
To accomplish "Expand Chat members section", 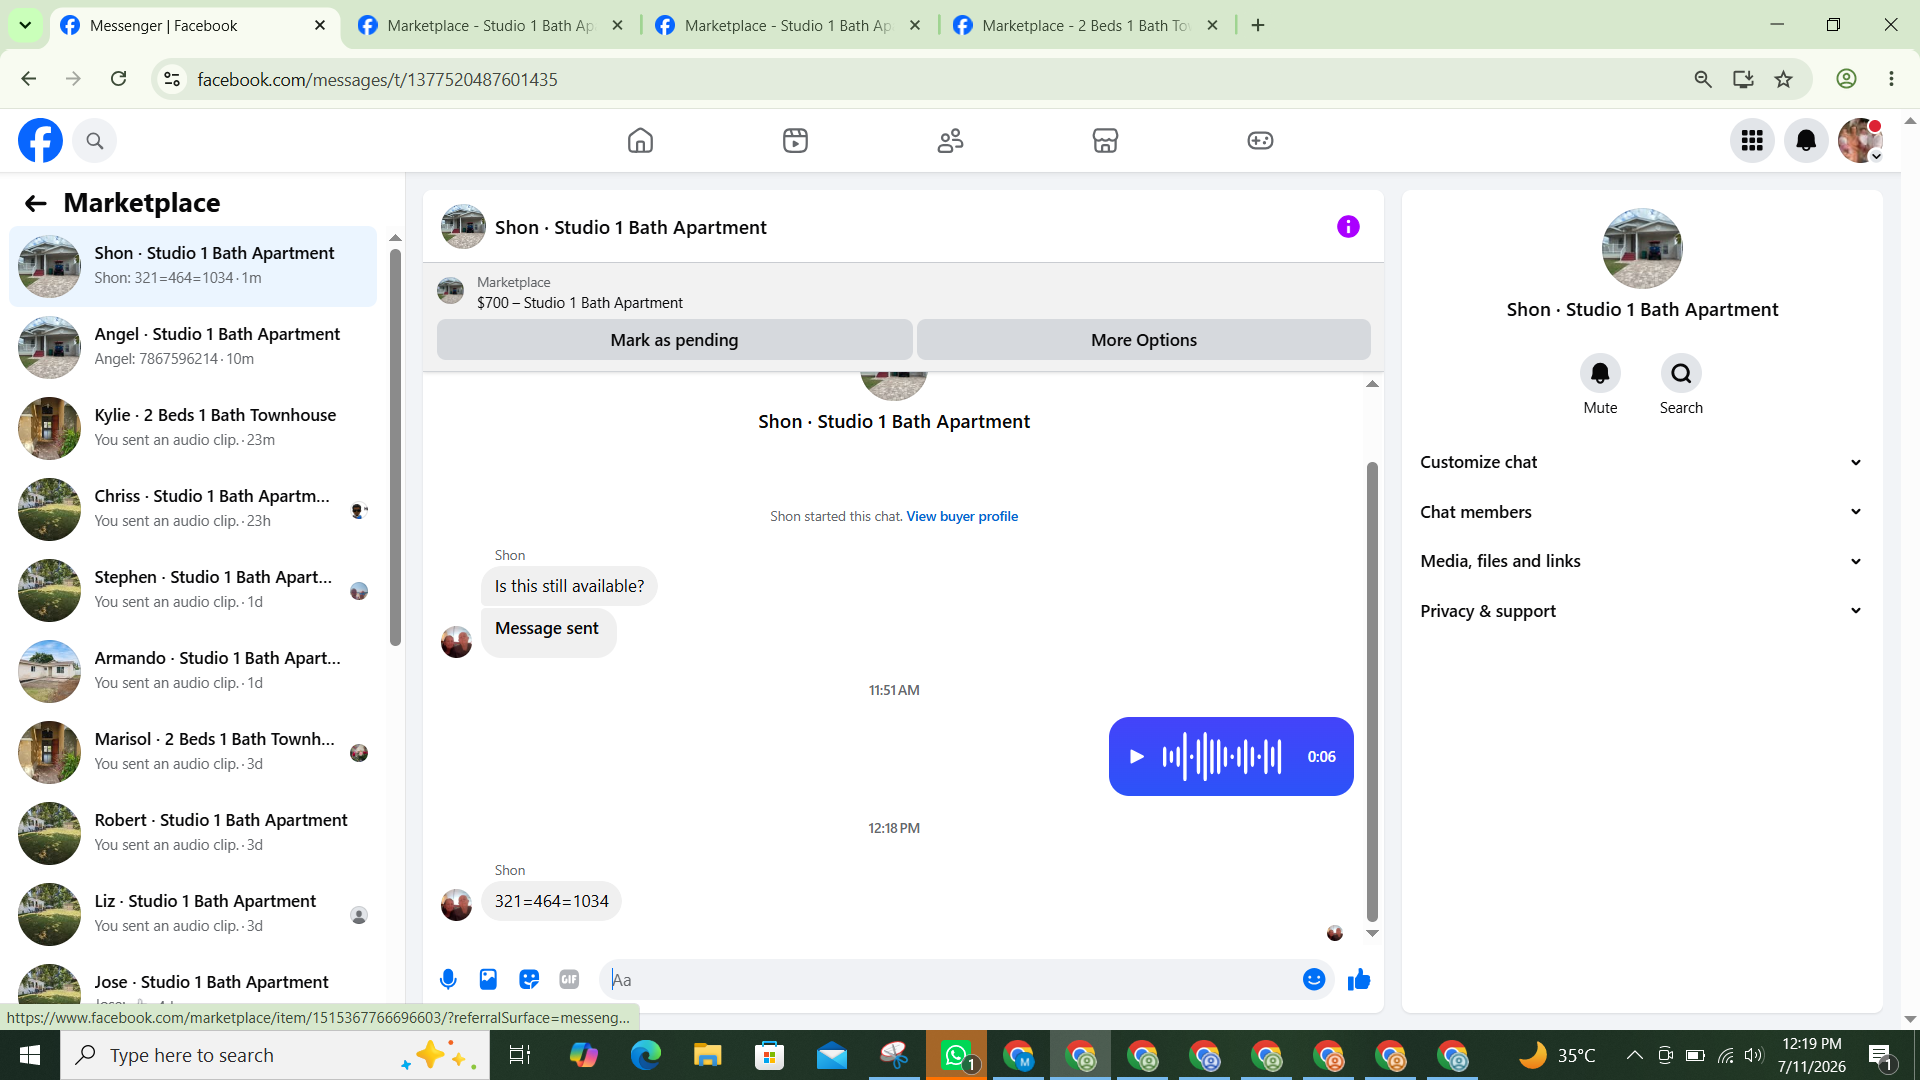I will (1641, 512).
